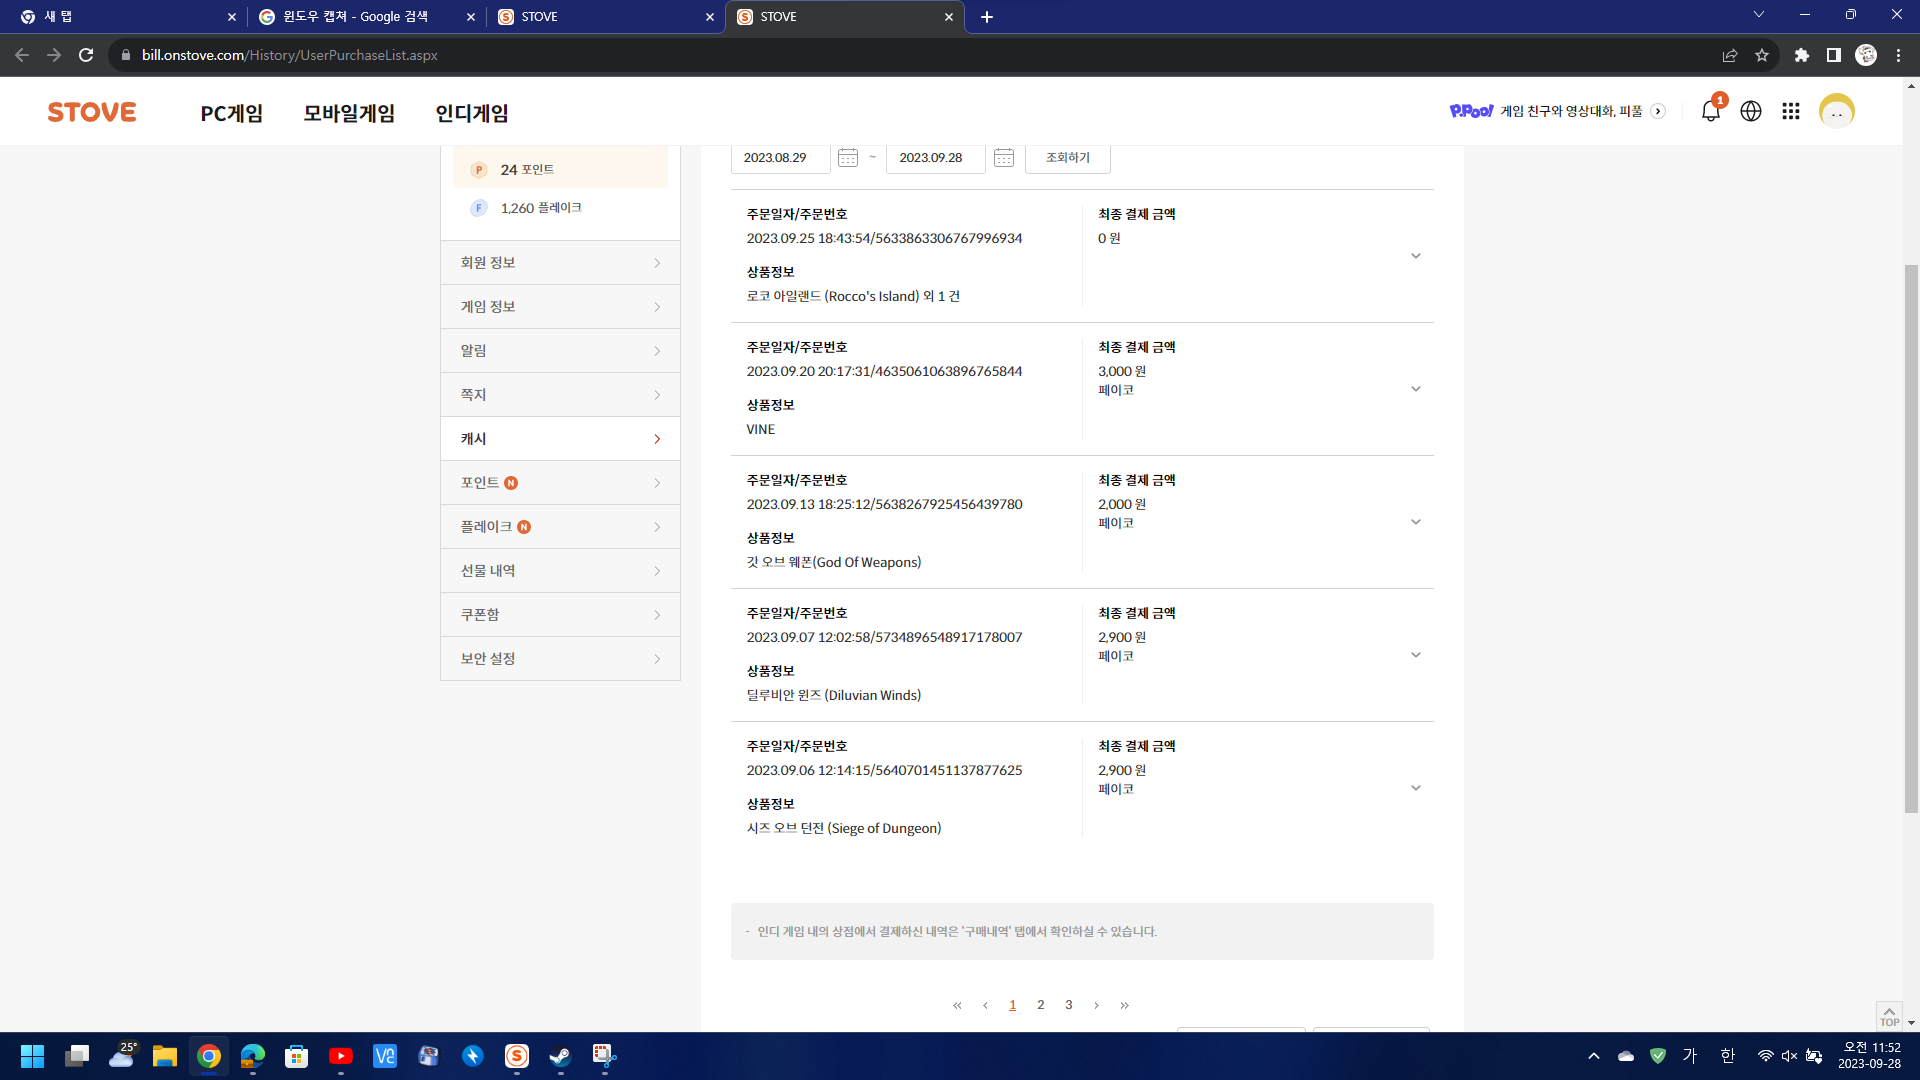Open the Windows Start menu
Screen dimensions: 1920x1080
coord(32,1056)
